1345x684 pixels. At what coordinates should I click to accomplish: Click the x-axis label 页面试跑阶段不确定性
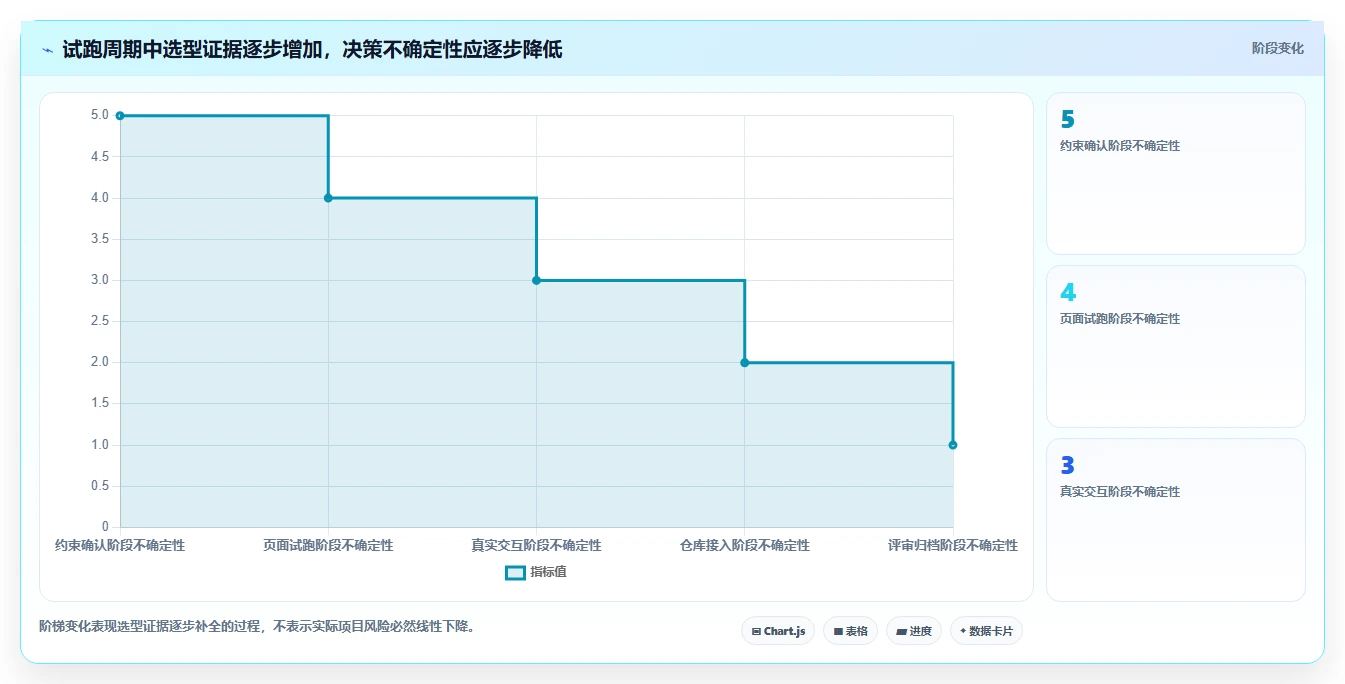tap(328, 546)
